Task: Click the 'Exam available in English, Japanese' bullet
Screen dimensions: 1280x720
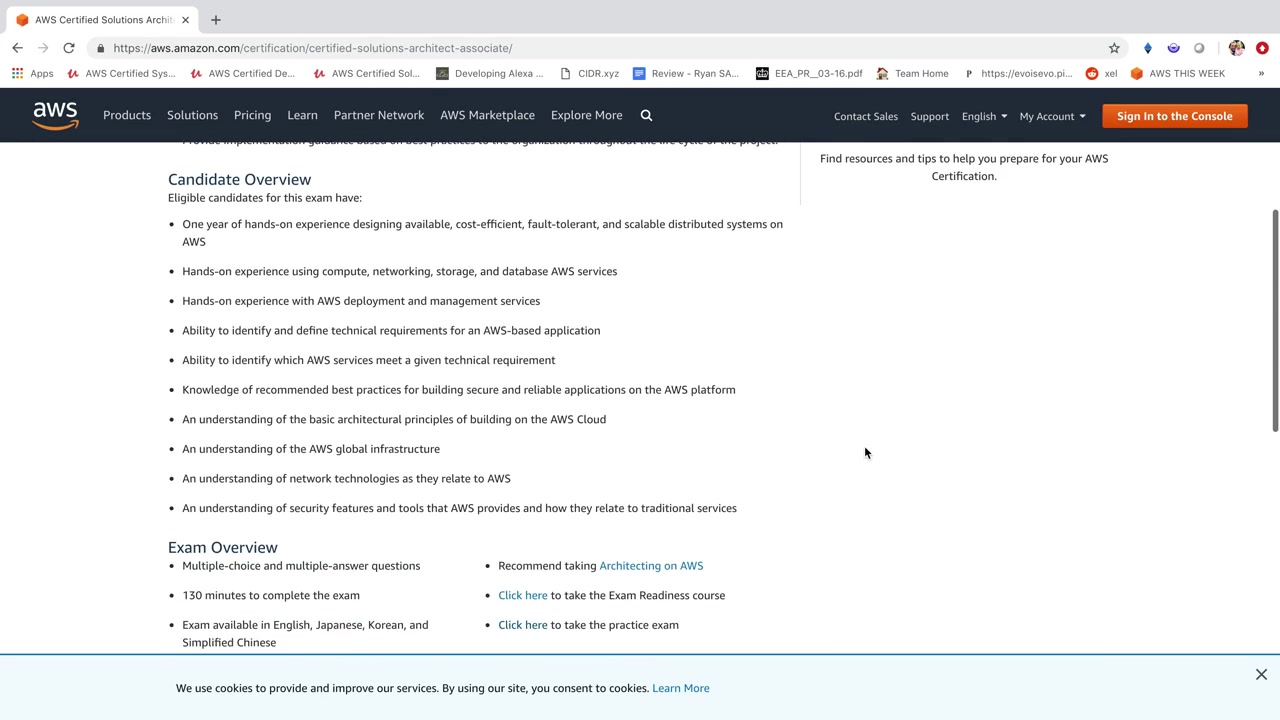Action: coord(305,634)
